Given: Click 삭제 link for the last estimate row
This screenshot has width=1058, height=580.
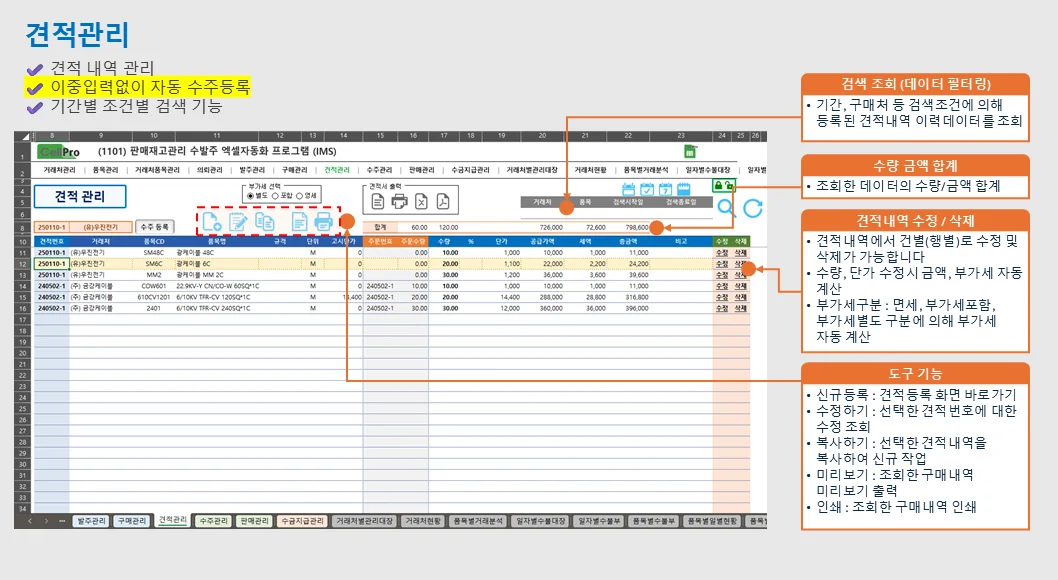Looking at the screenshot, I should [x=741, y=309].
